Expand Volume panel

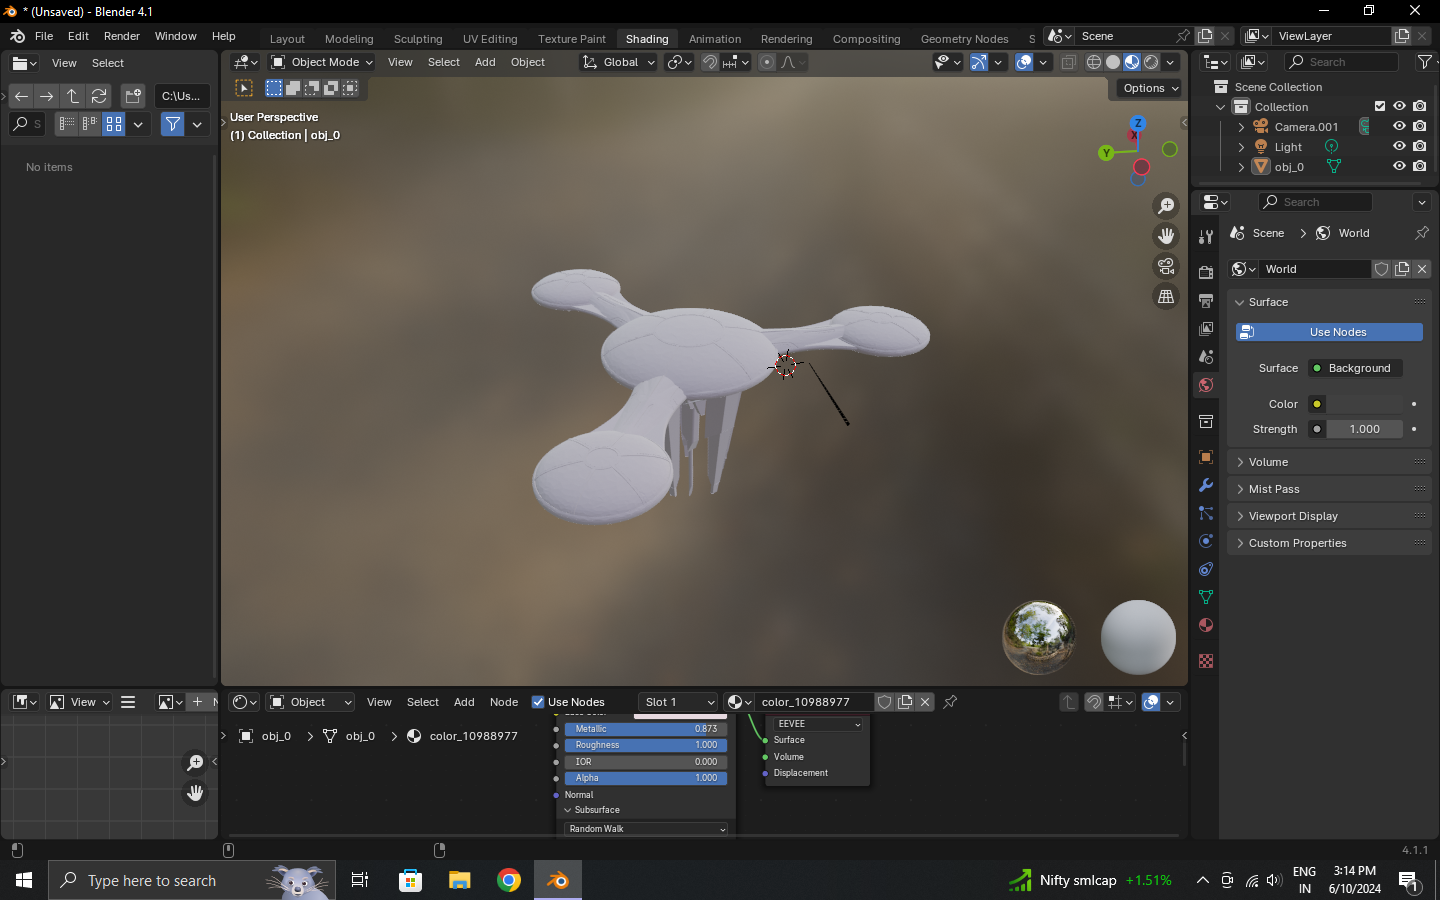[1329, 462]
